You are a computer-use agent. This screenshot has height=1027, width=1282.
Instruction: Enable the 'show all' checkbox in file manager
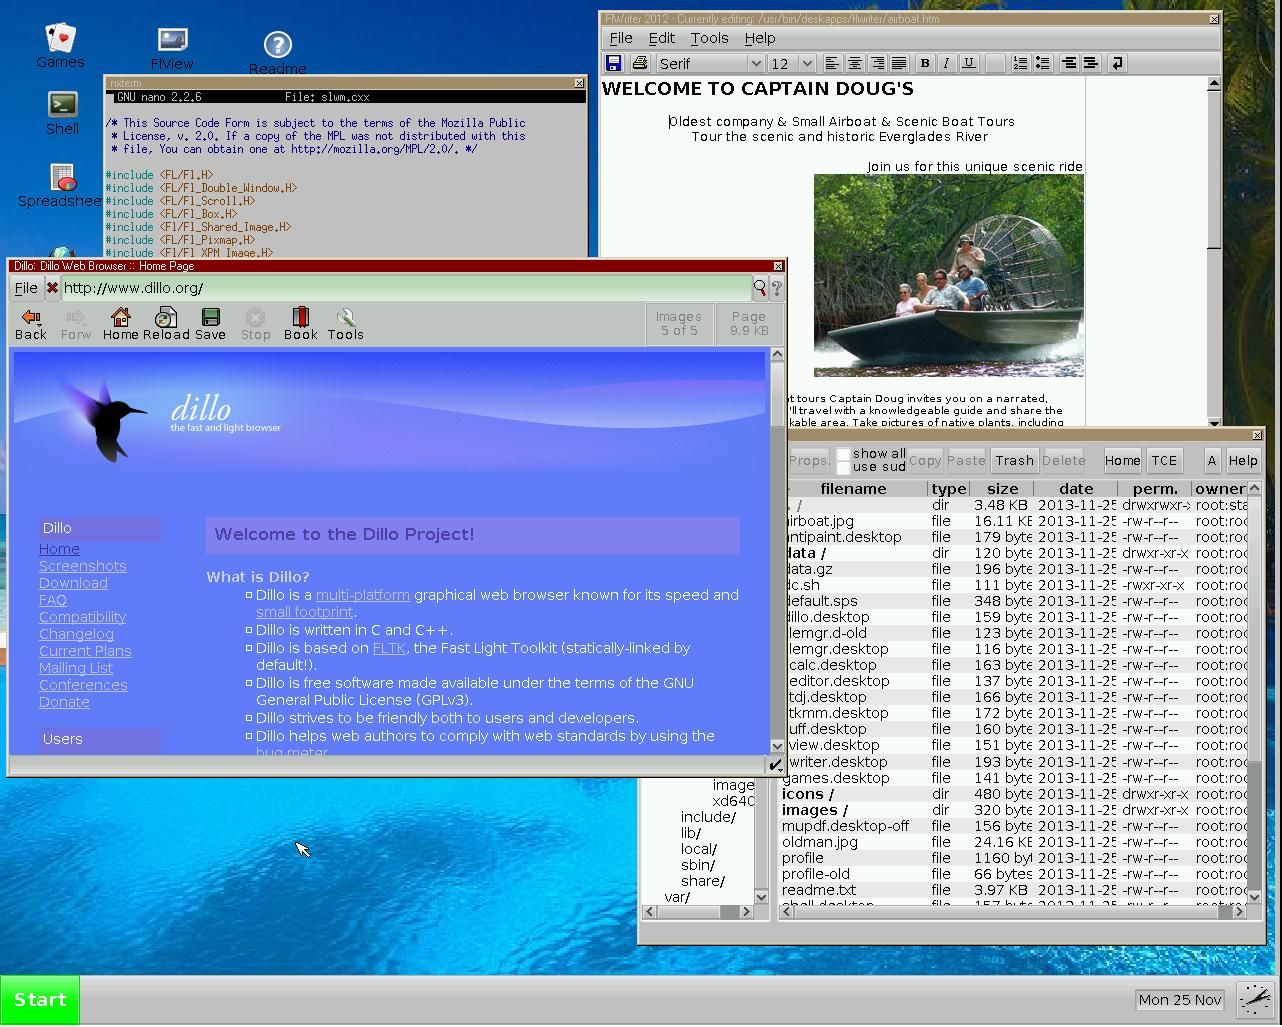[845, 453]
